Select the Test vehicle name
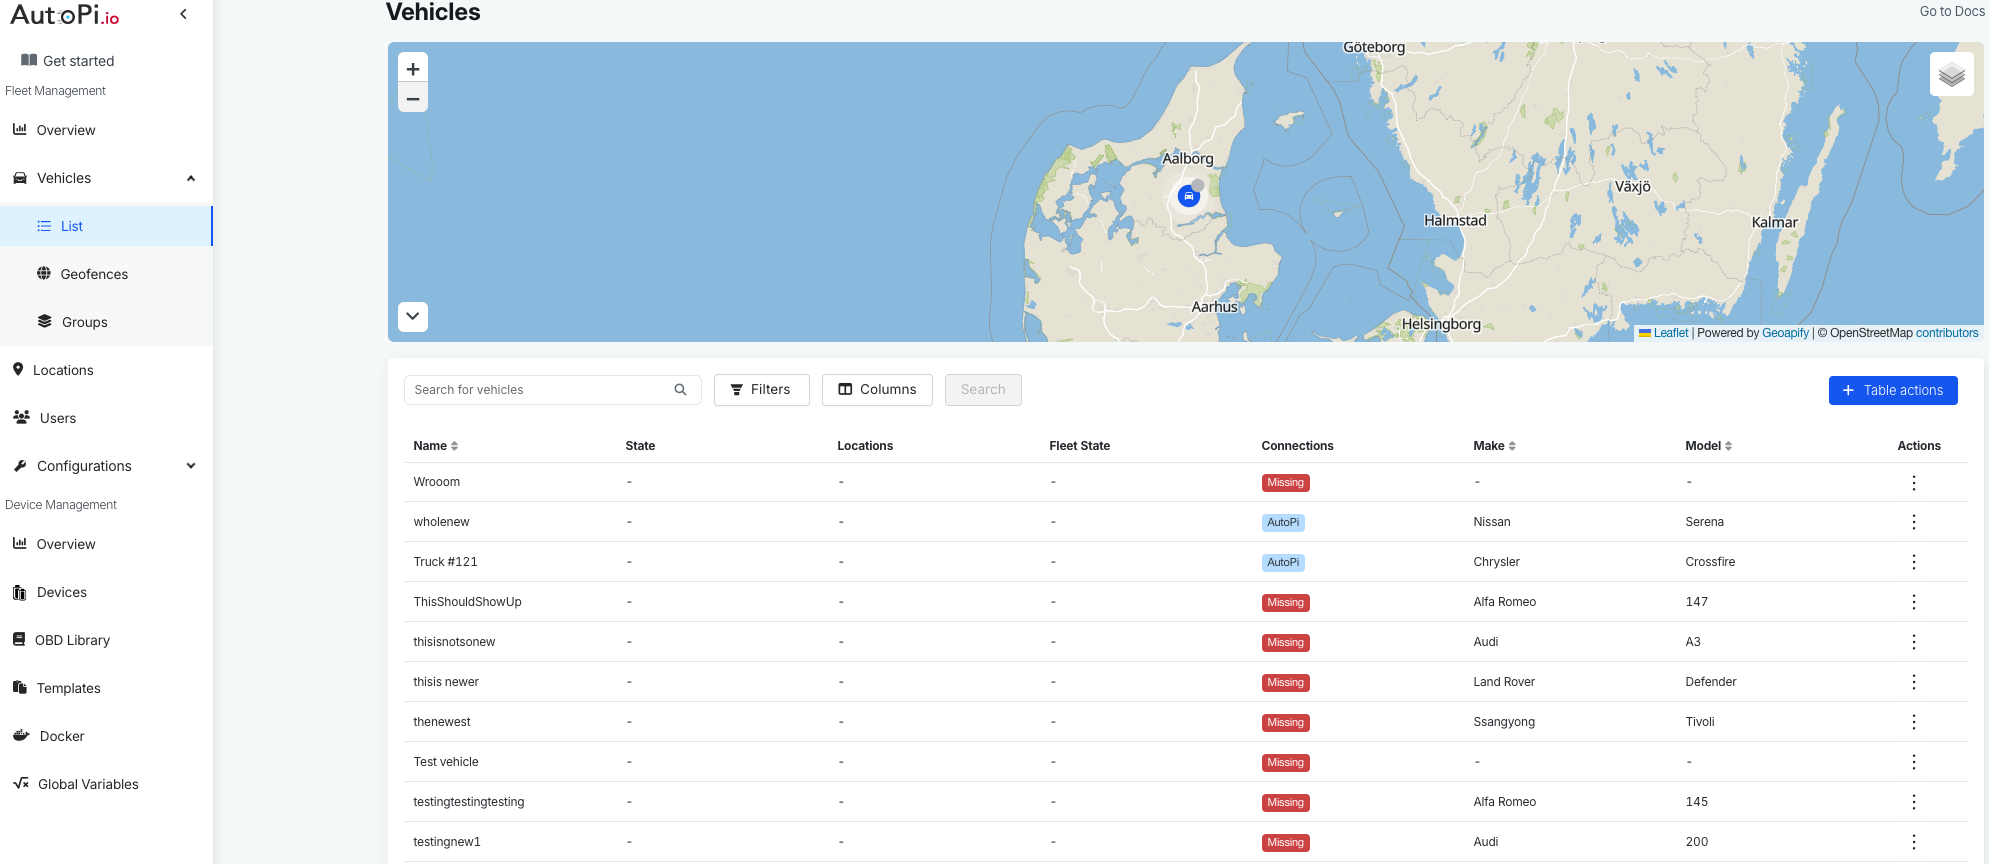The width and height of the screenshot is (1989, 864). (x=446, y=762)
